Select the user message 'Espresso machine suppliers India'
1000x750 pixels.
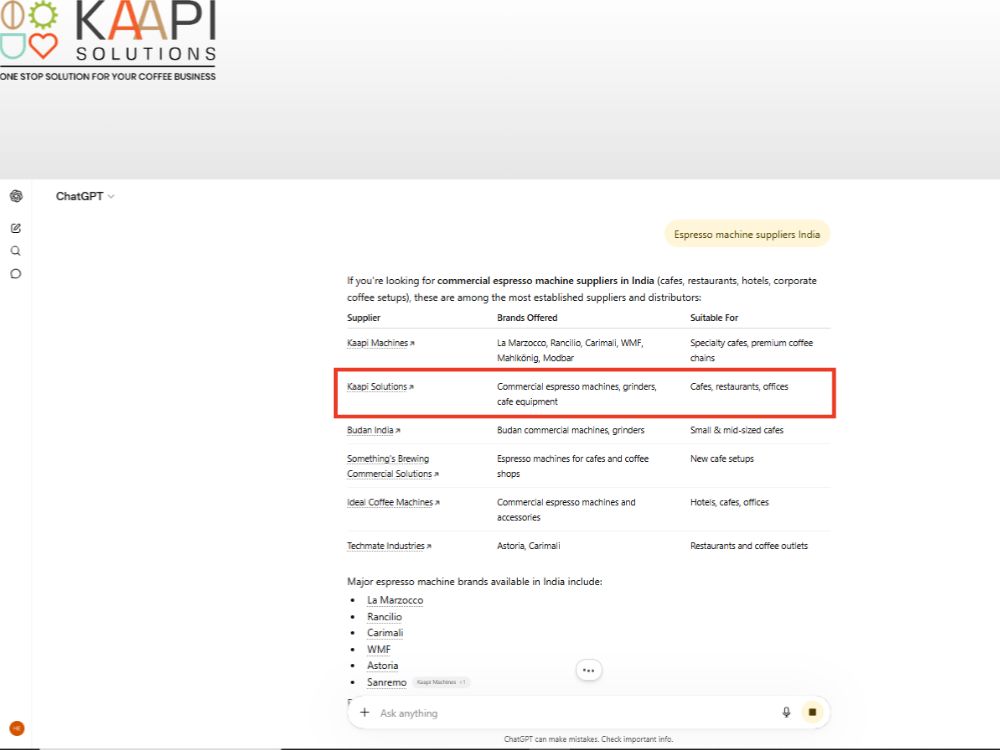pos(747,234)
